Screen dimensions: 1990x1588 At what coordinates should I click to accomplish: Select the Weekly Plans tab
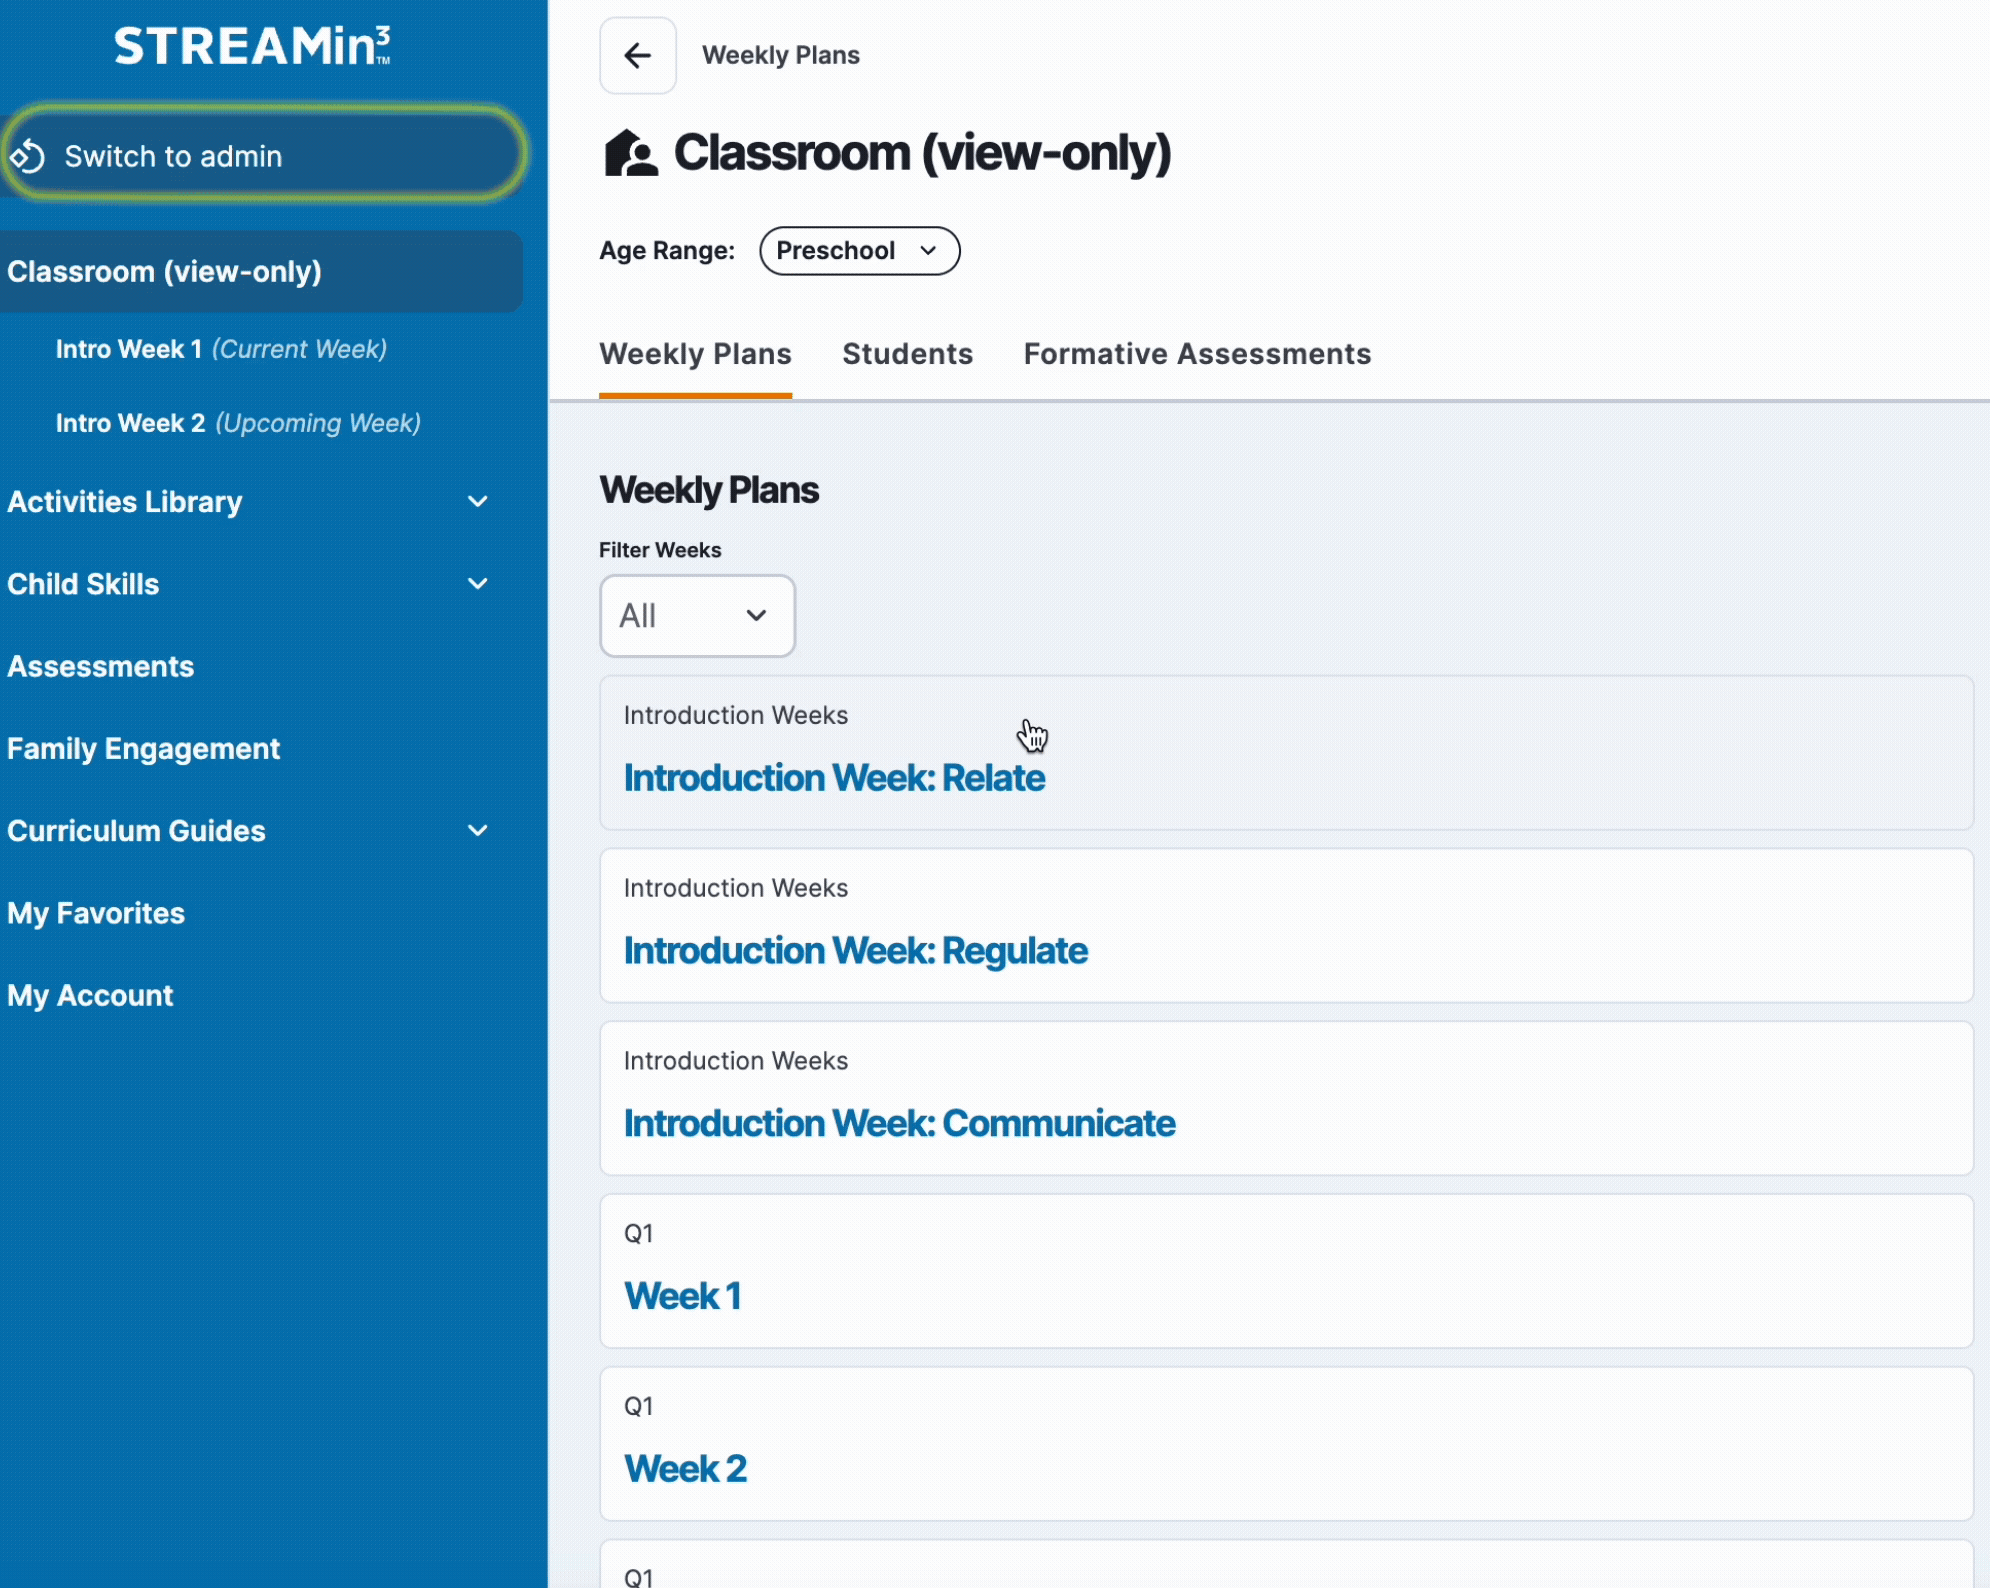[x=695, y=354]
